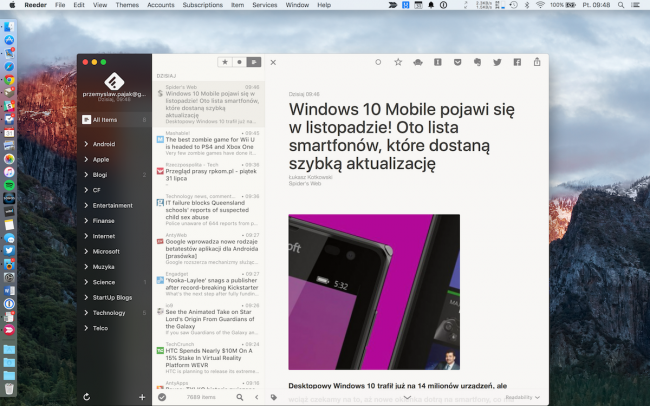Screen dimensions: 650x406
Task: Open Spotlight search in the menu bar
Action: pos(621,5)
